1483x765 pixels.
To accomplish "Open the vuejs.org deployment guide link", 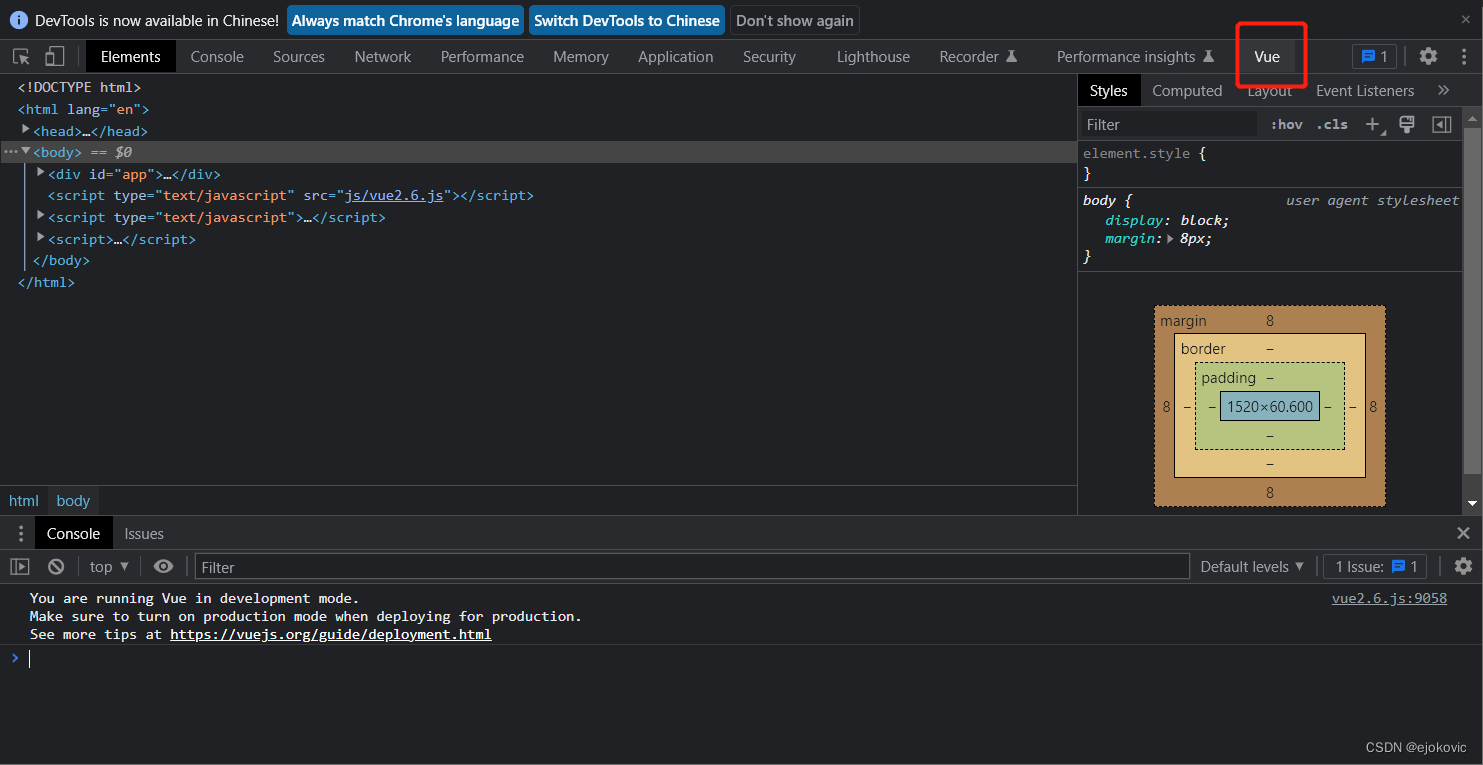I will click(331, 634).
